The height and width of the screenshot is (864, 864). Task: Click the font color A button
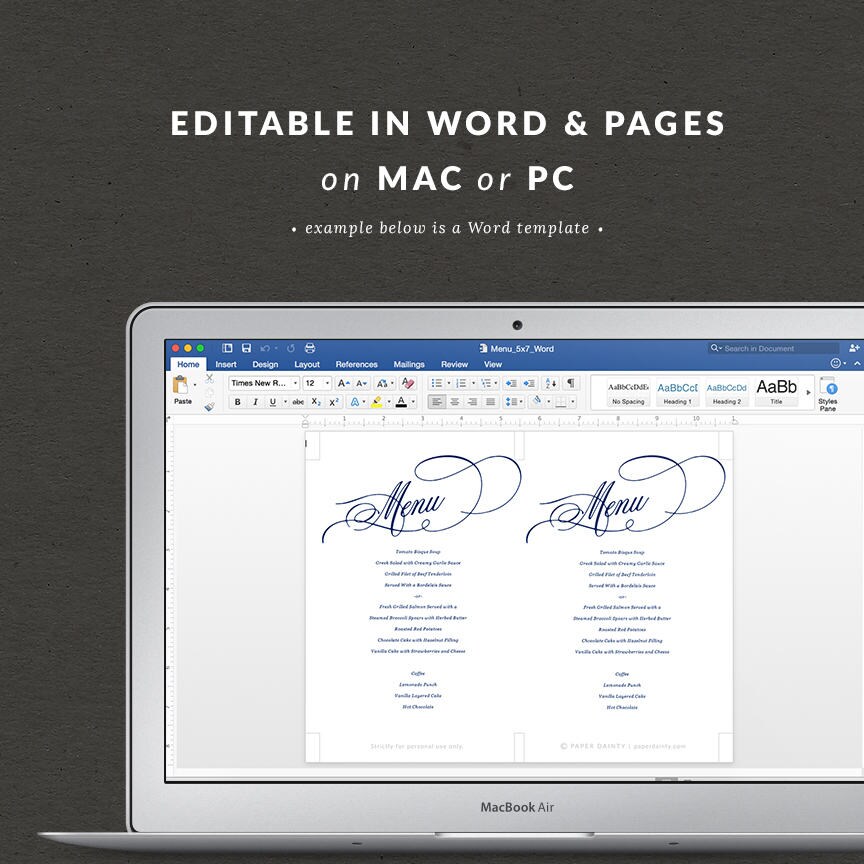pos(401,402)
